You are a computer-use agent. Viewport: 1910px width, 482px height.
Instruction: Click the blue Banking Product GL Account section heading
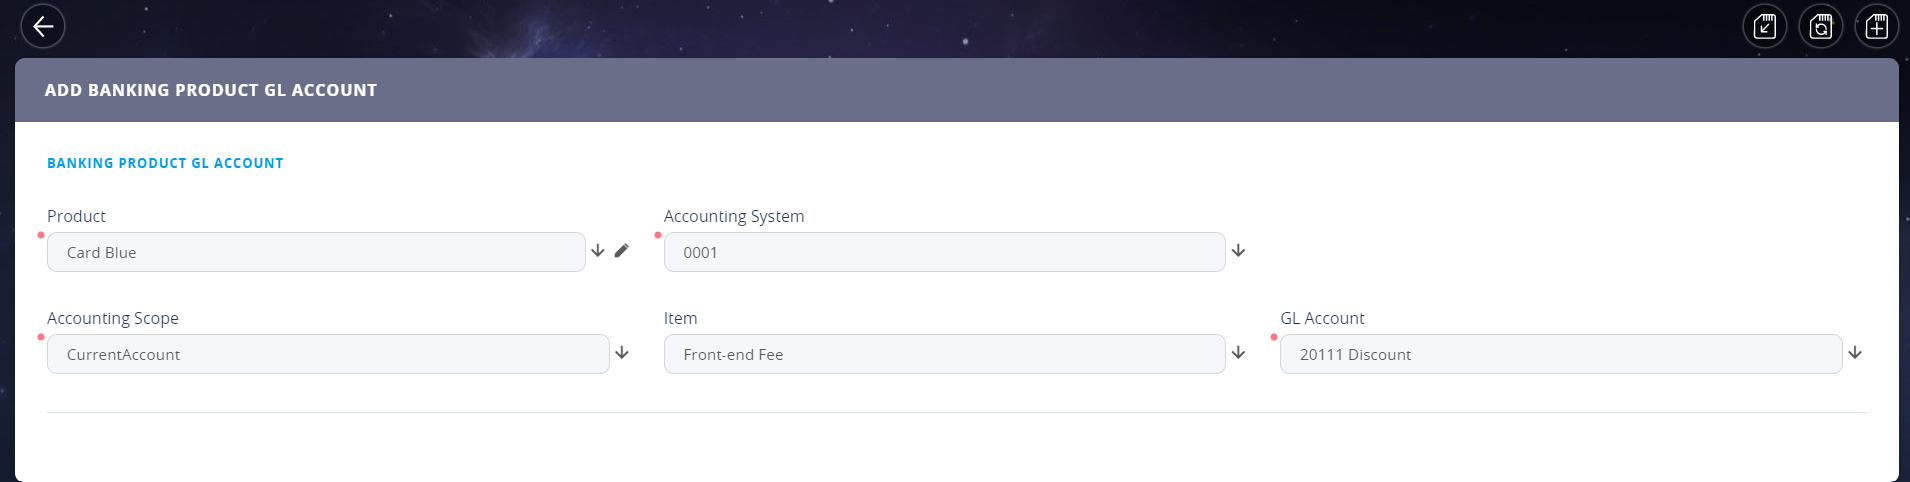[x=165, y=163]
